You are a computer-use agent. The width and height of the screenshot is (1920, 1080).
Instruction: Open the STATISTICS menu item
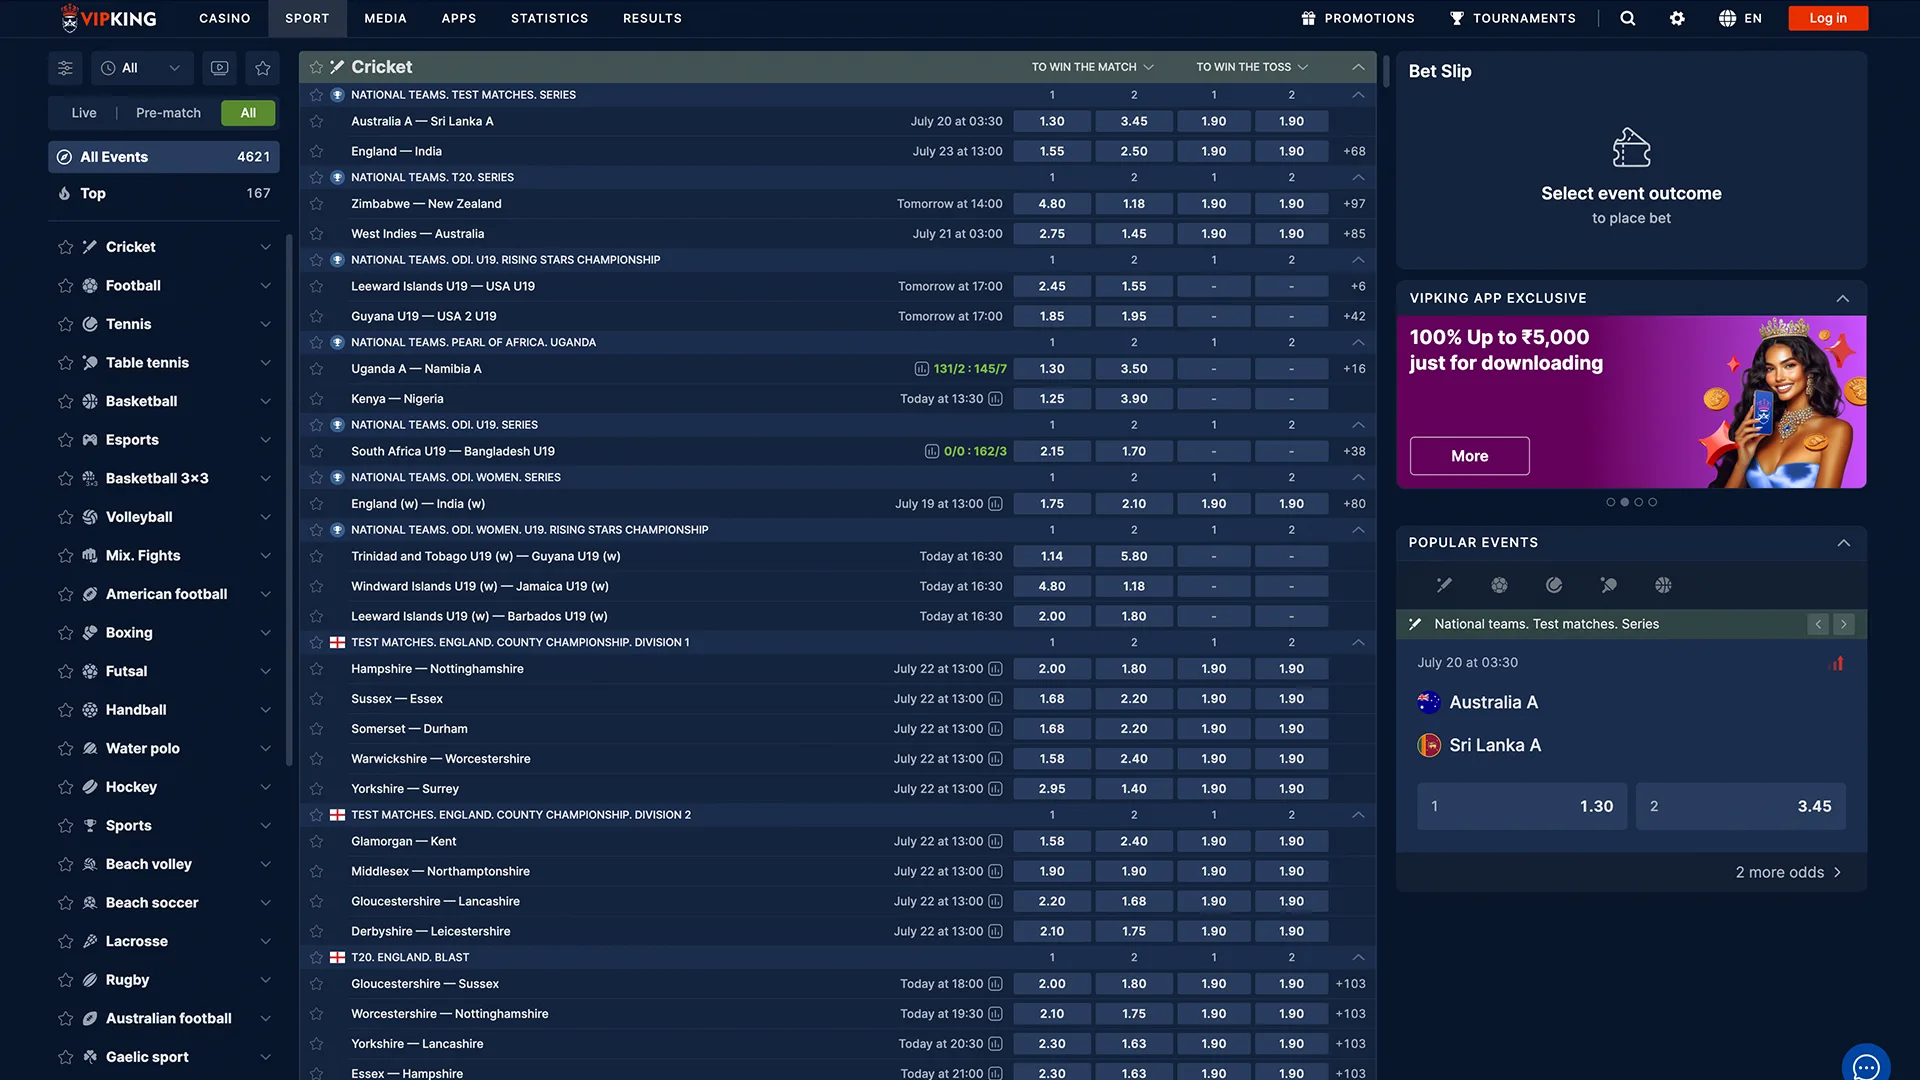(549, 18)
